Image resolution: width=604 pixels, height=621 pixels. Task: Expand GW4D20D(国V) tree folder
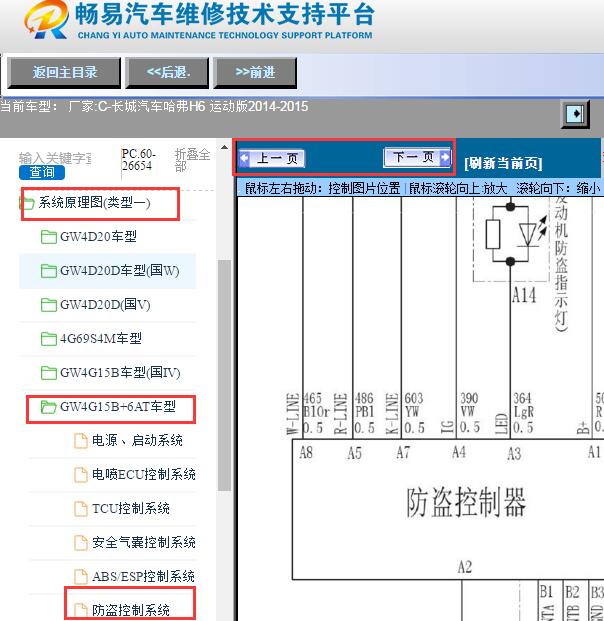(105, 305)
